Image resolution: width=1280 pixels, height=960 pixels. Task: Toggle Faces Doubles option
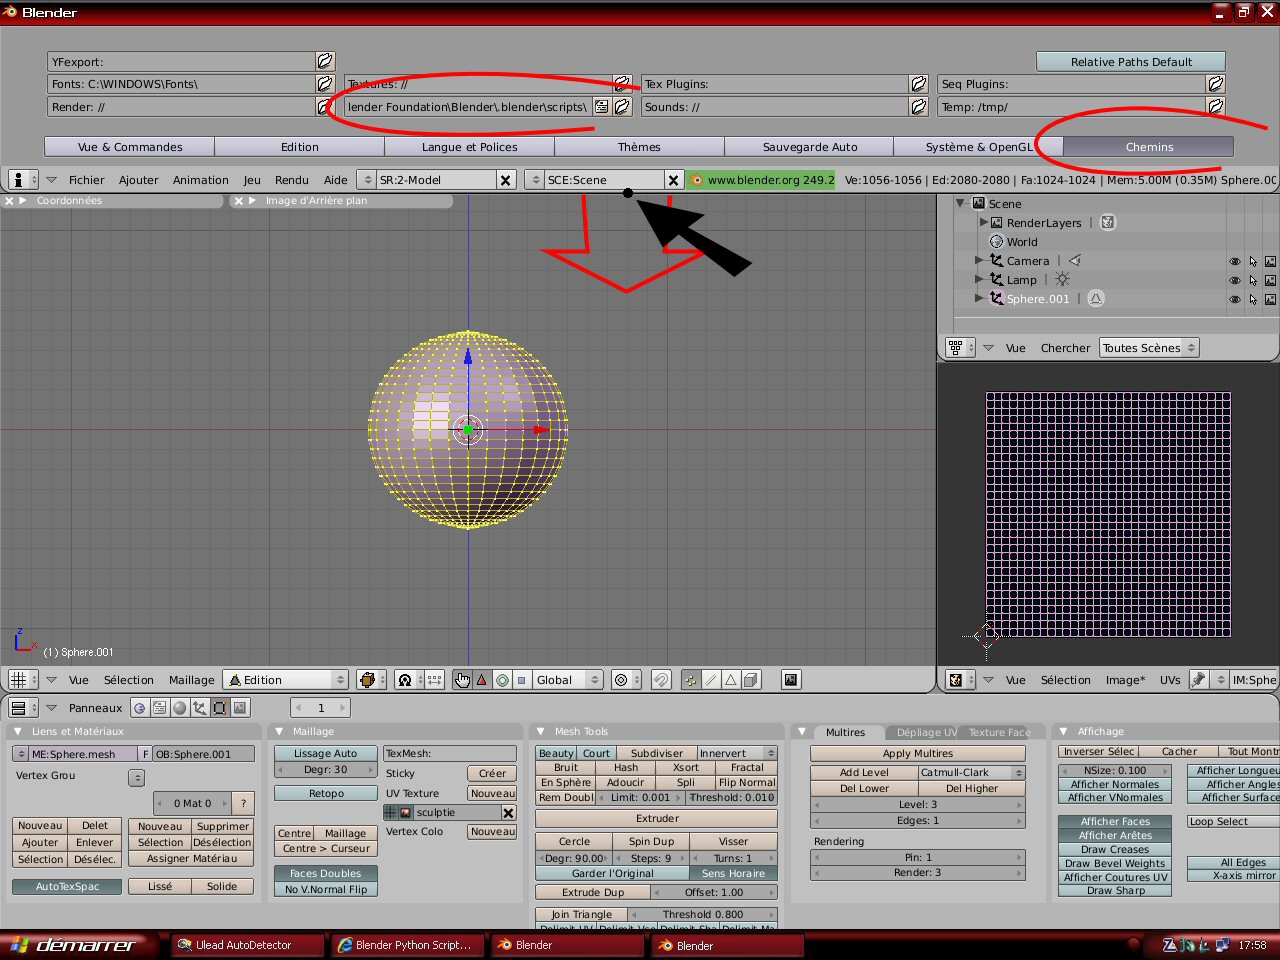[325, 874]
